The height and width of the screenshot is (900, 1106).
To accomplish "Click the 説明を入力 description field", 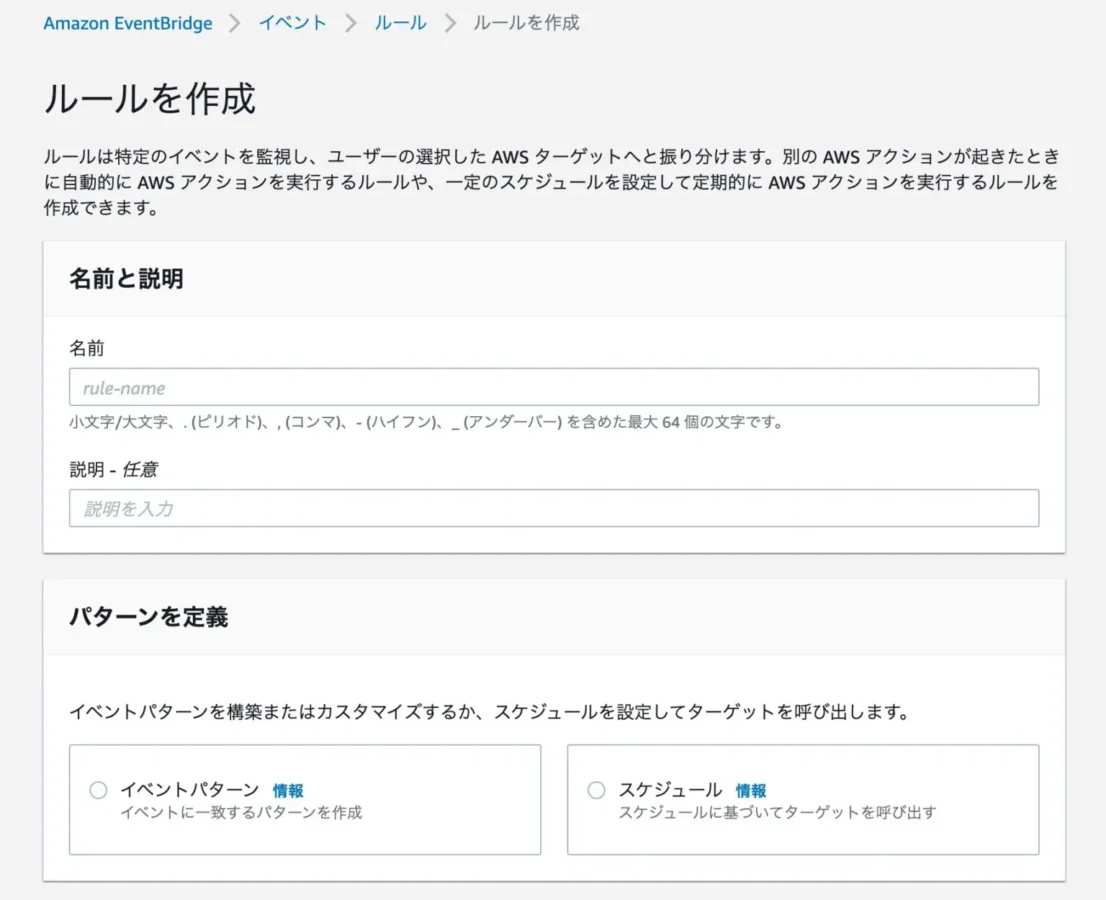I will tap(553, 508).
